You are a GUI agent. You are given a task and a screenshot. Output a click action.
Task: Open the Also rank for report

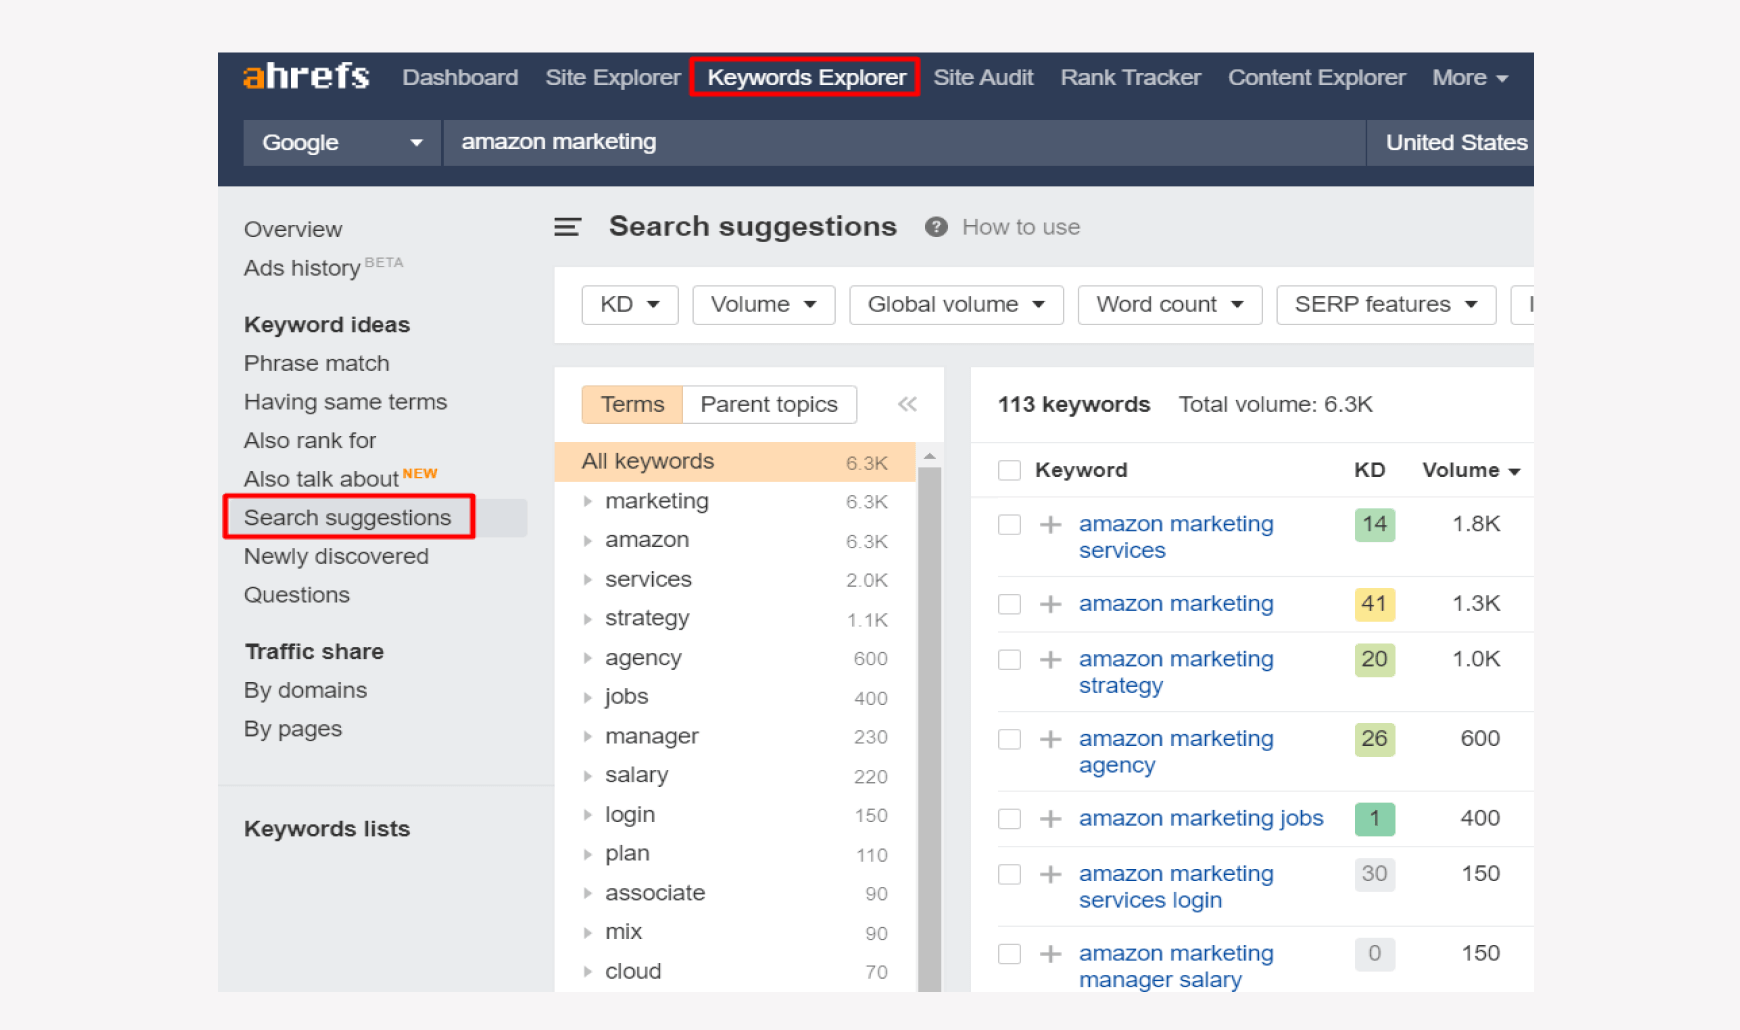[x=310, y=441]
